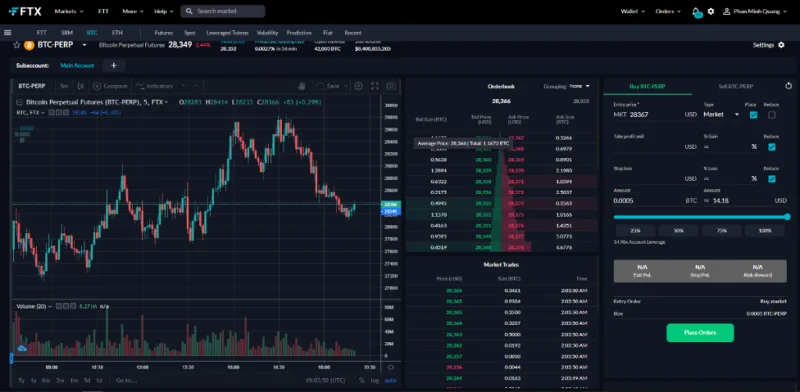Image resolution: width=800 pixels, height=392 pixels.
Task: Expand the Volume (20) indicator options
Action: coord(50,306)
